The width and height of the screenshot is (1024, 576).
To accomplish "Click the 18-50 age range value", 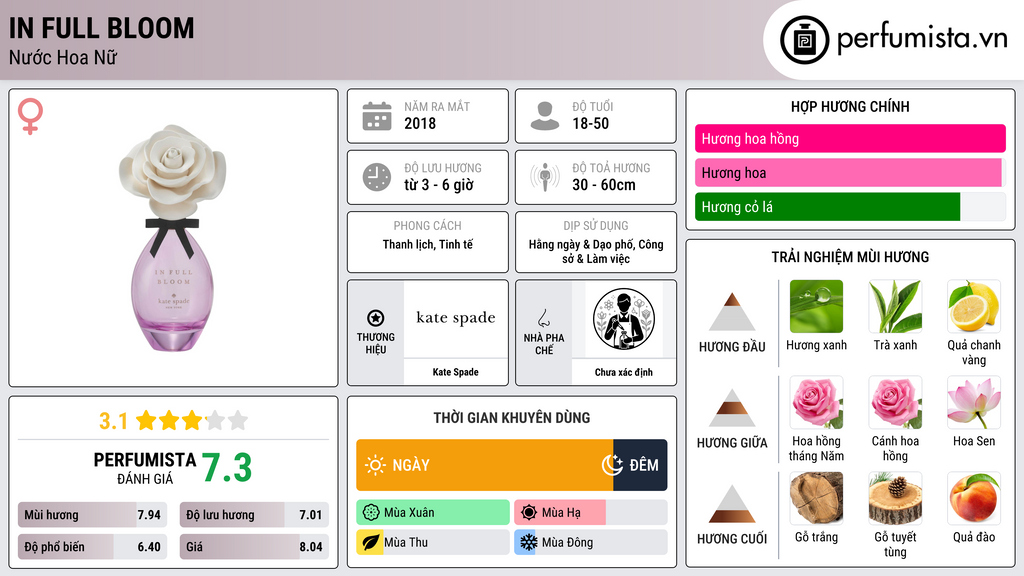I will tap(590, 123).
